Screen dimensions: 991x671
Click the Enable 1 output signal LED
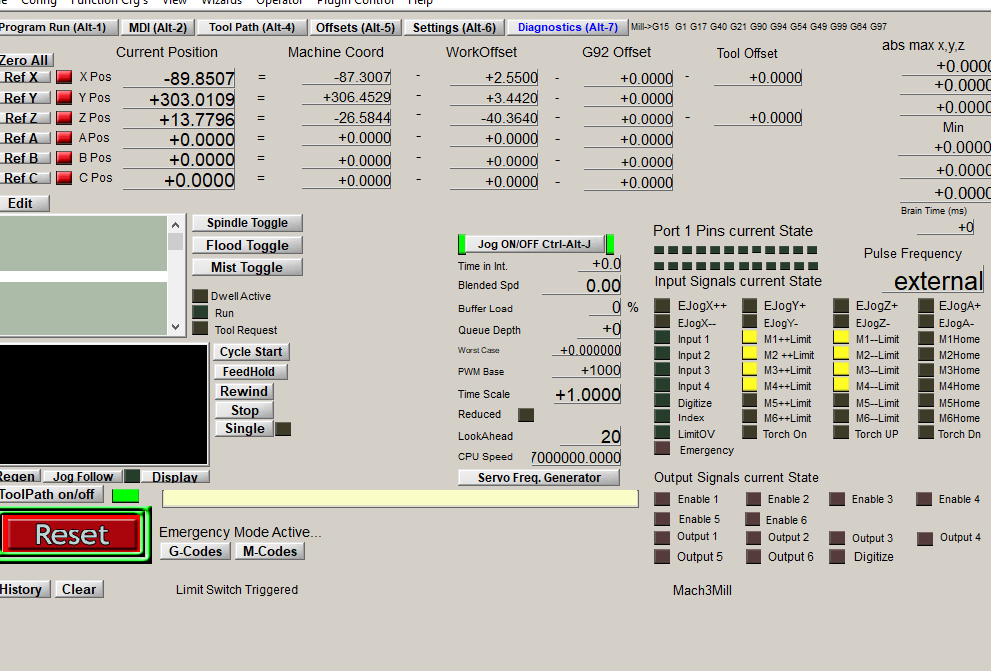662,499
